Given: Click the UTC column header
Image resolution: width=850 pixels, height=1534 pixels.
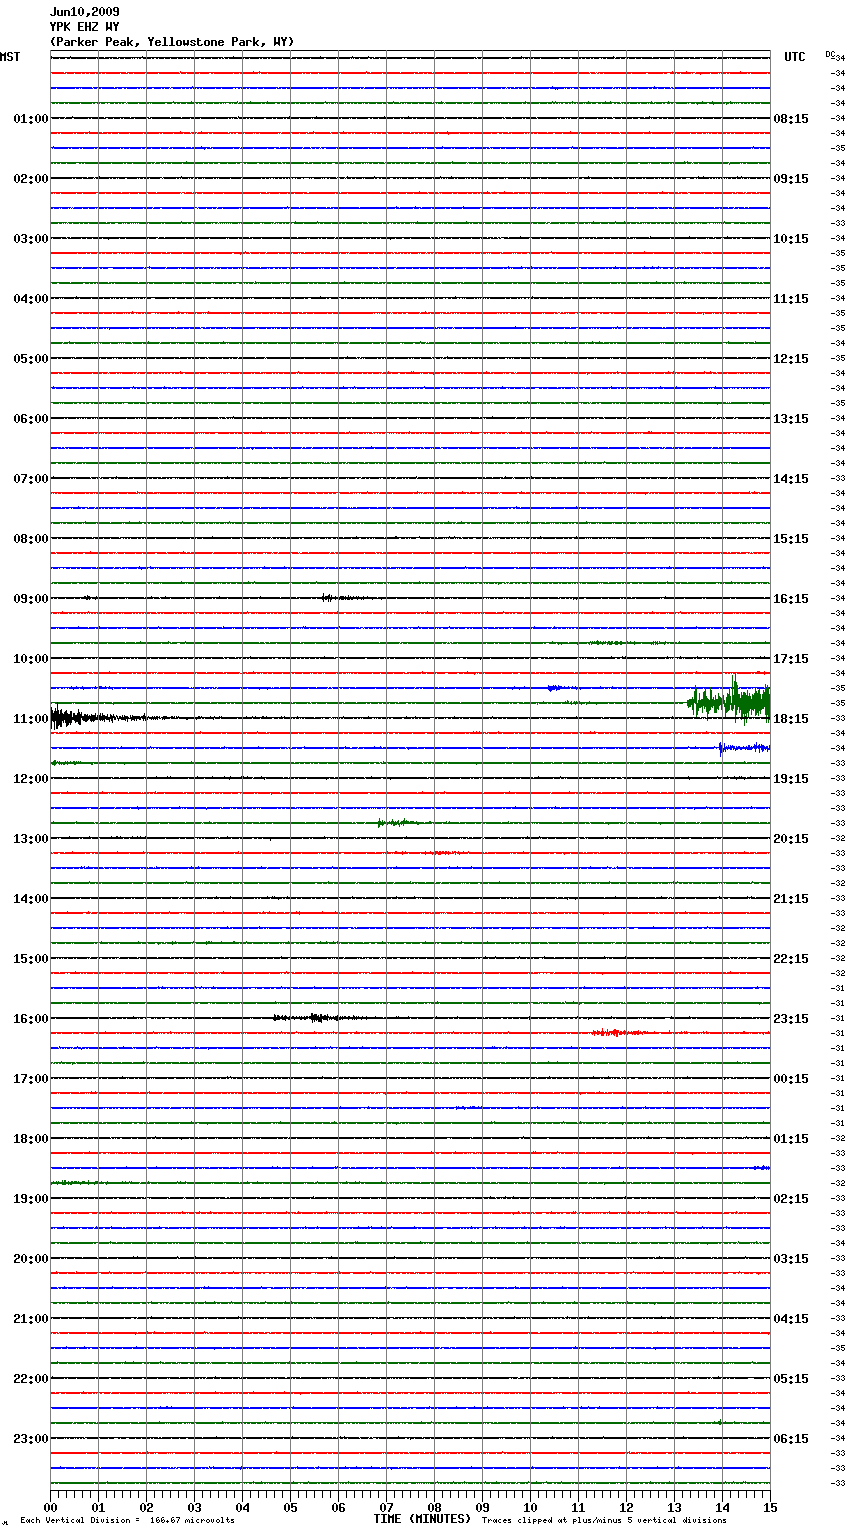Looking at the screenshot, I should (794, 57).
